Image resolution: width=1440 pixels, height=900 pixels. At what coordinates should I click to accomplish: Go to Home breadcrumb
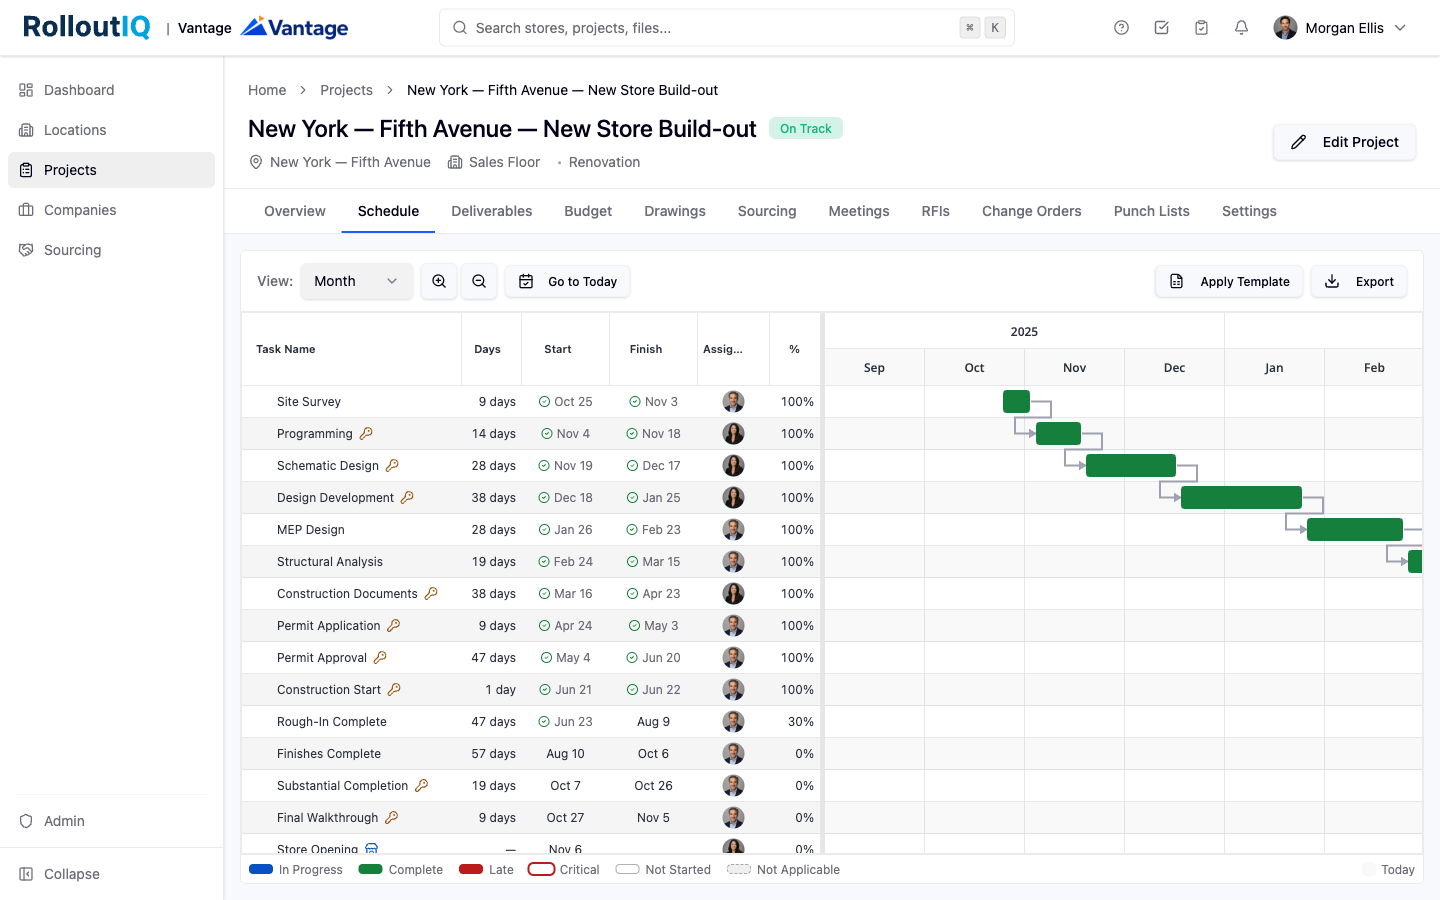[x=267, y=90]
